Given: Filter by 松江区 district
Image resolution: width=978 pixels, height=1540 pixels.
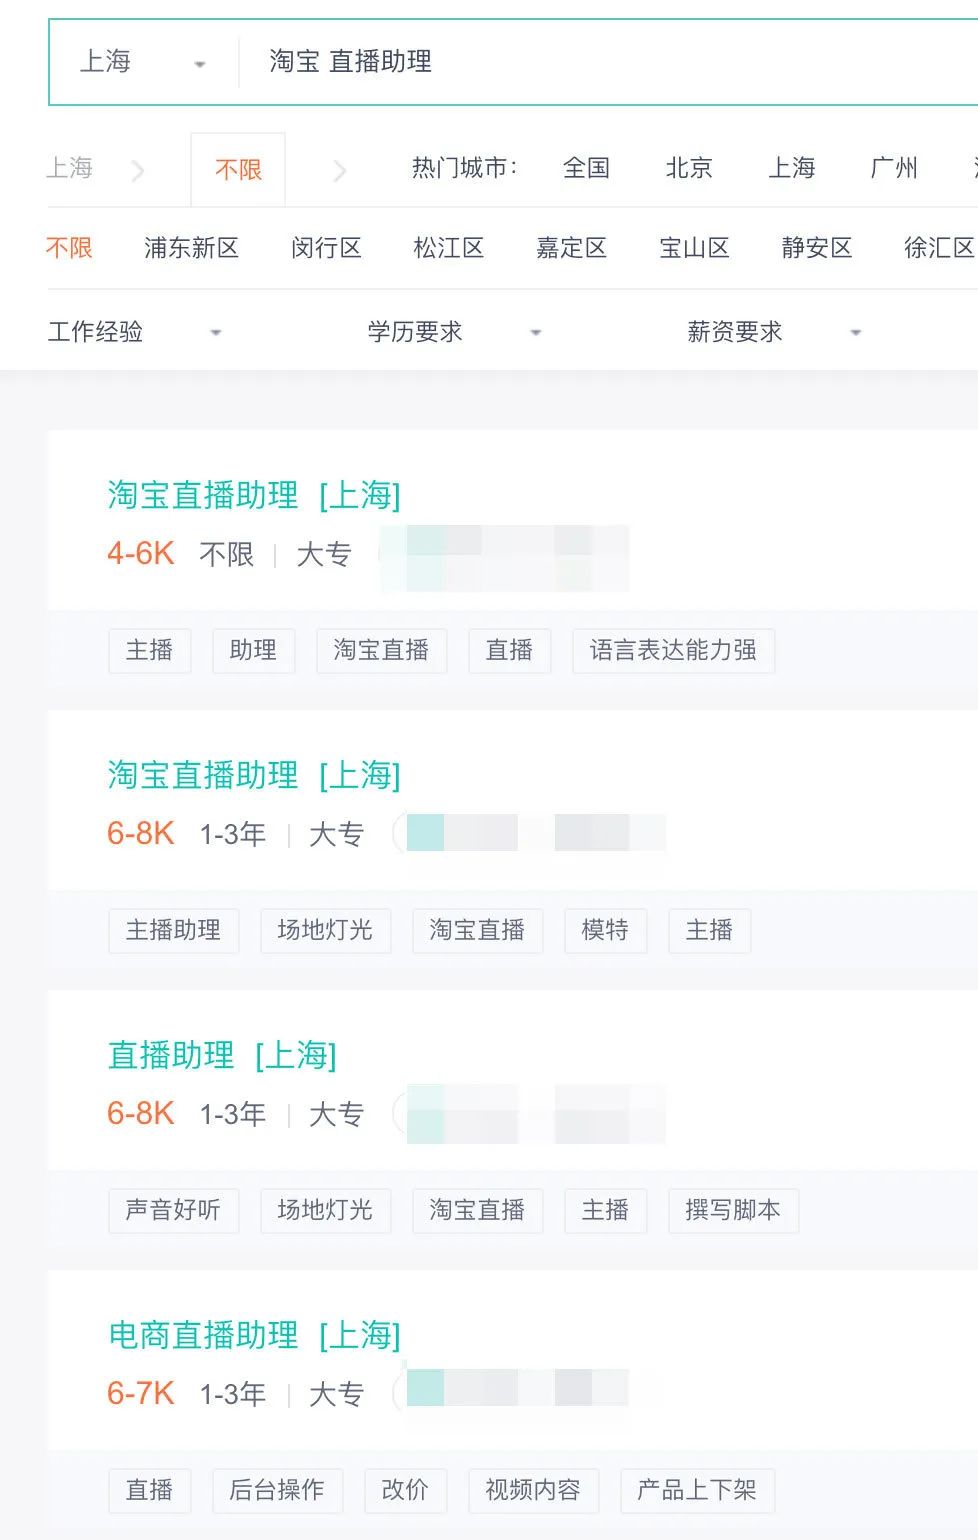Looking at the screenshot, I should [x=449, y=248].
